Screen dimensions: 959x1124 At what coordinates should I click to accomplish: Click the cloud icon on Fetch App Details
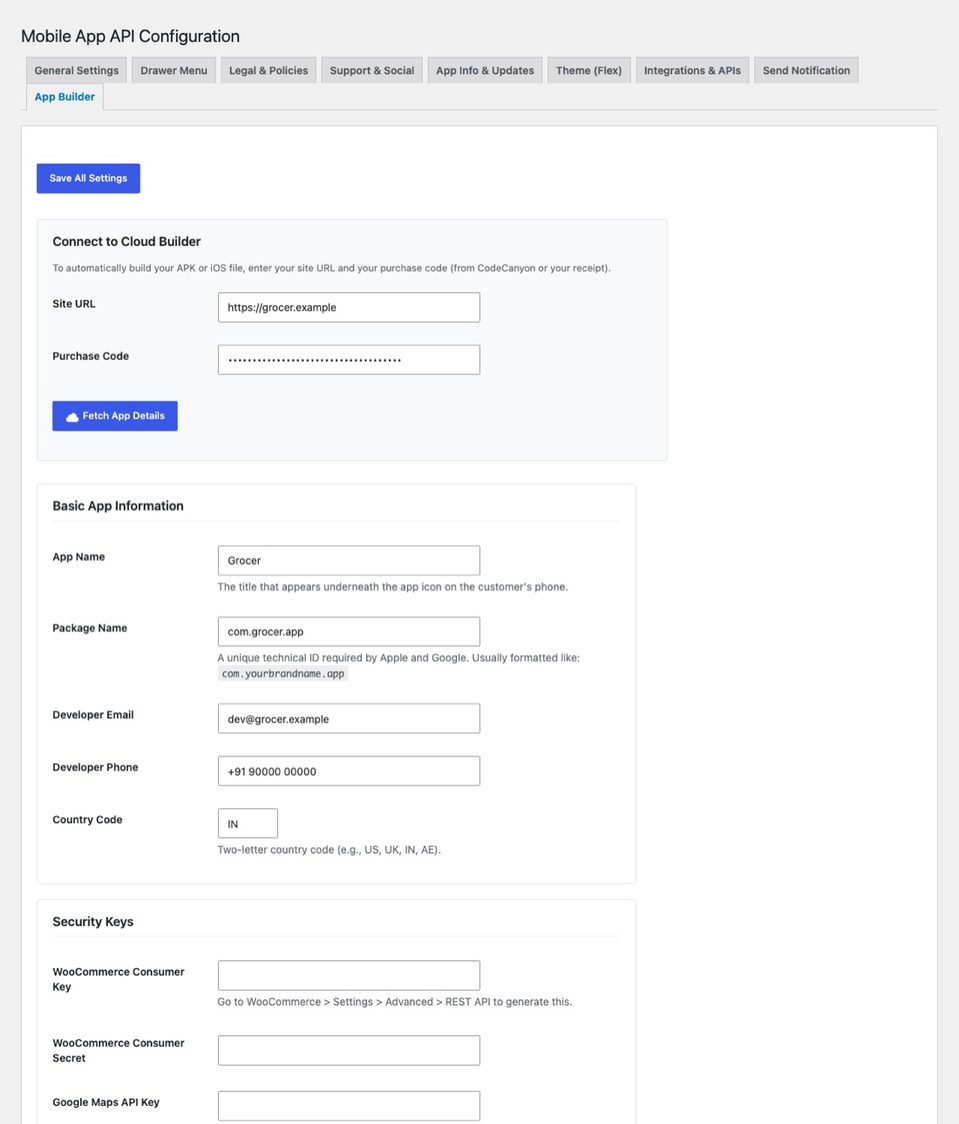[x=72, y=416]
